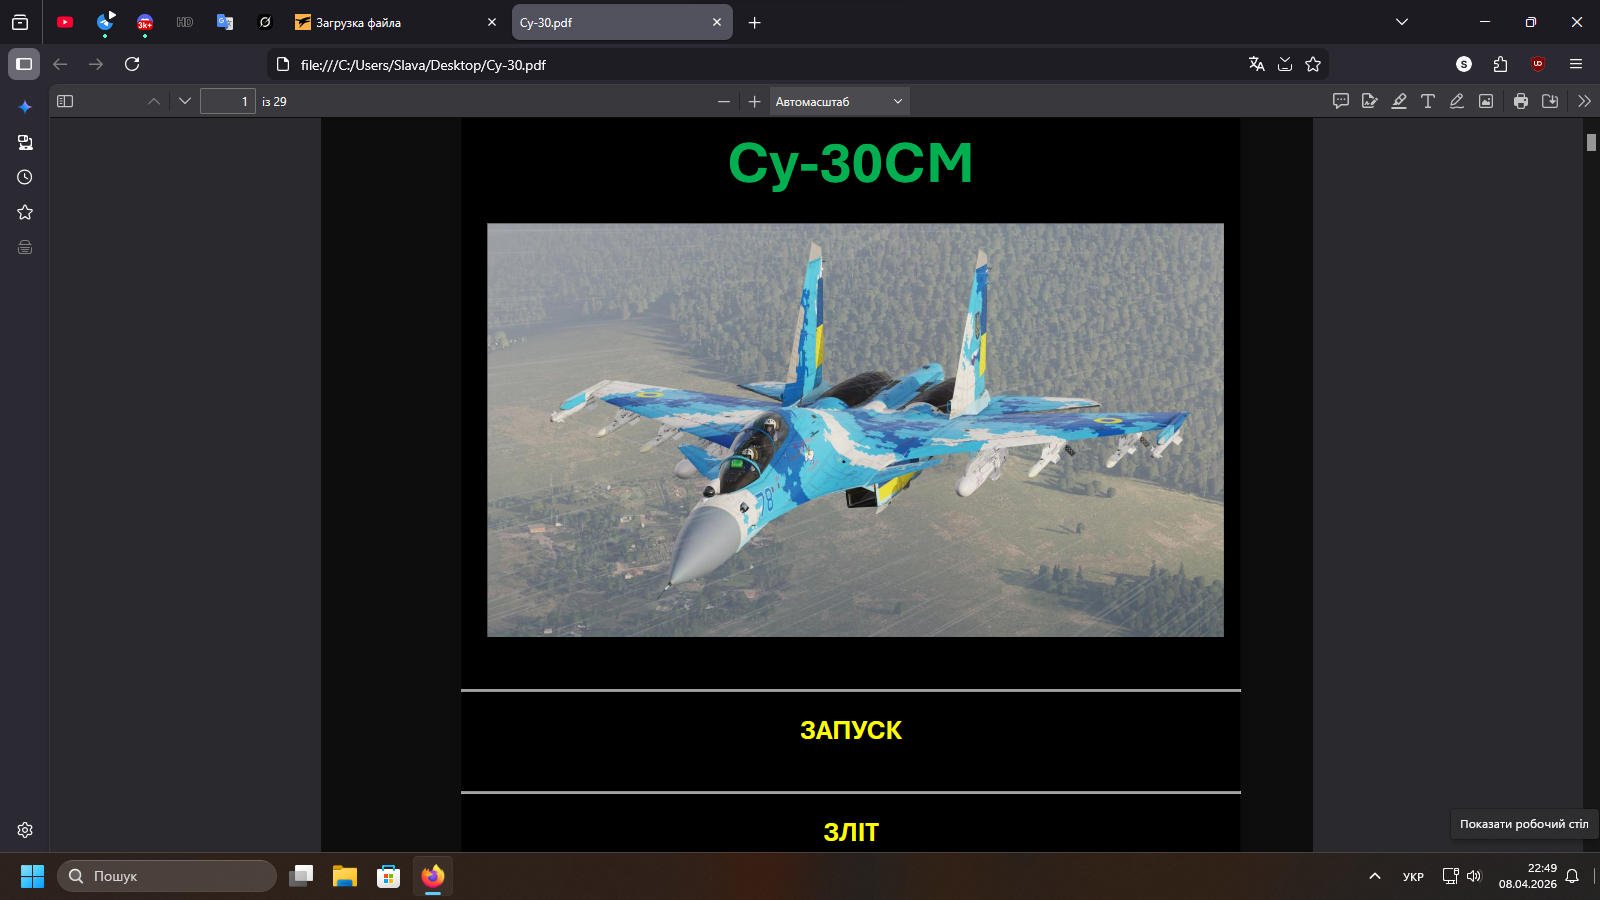Click the ЗЛІТ link in PDF
The width and height of the screenshot is (1600, 900).
point(851,832)
